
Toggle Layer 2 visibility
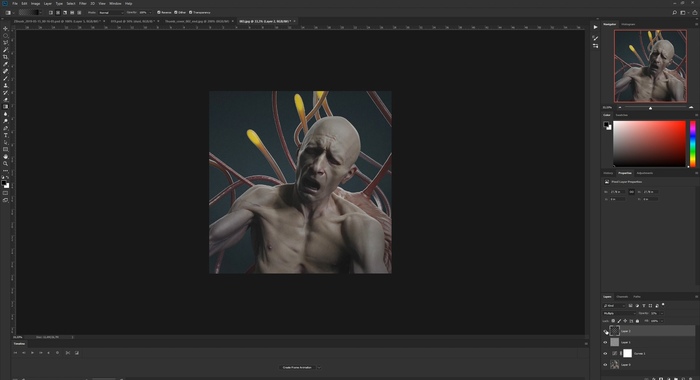(605, 331)
